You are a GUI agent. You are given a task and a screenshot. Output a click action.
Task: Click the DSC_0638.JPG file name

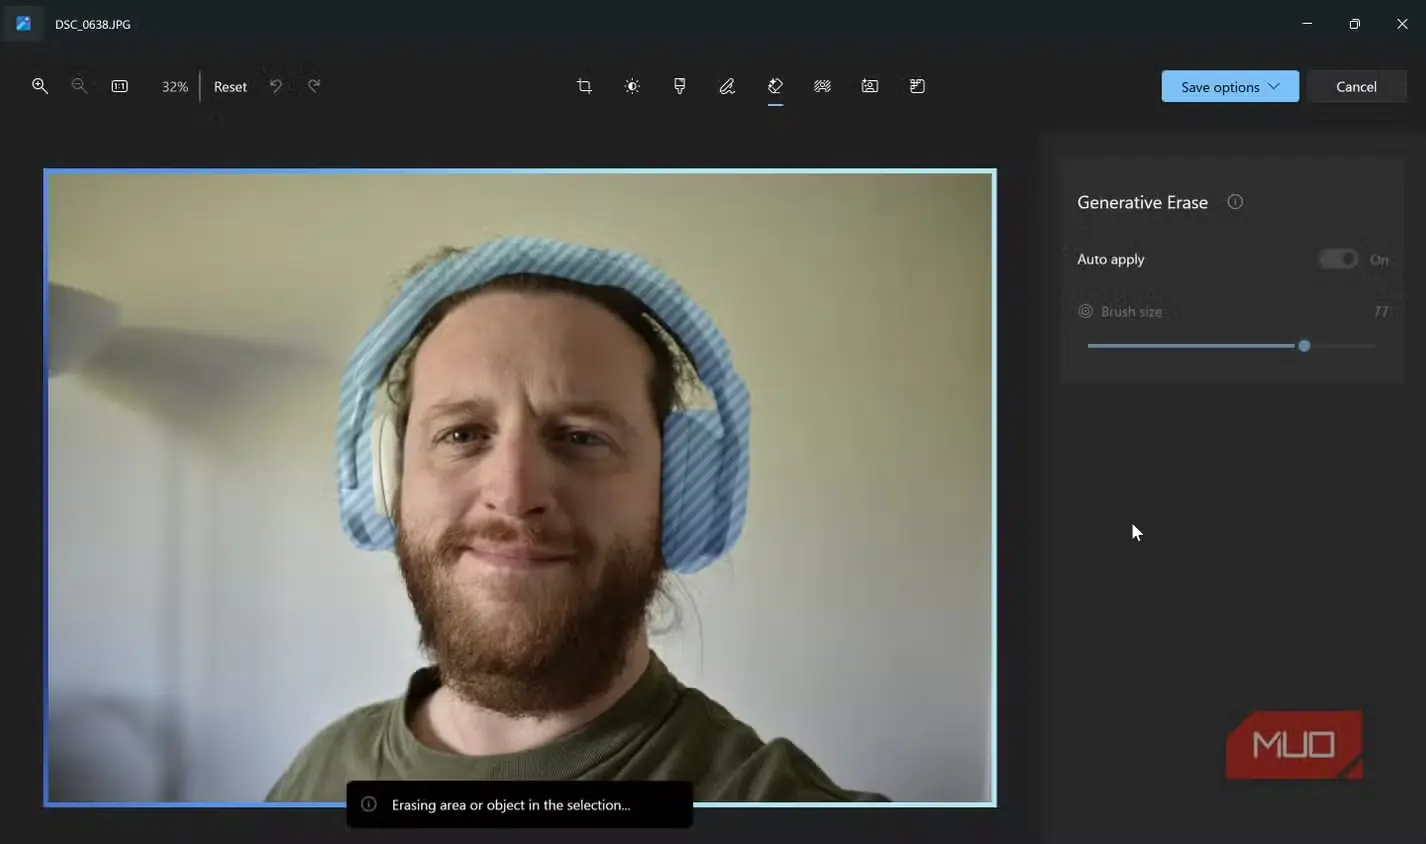coord(93,24)
